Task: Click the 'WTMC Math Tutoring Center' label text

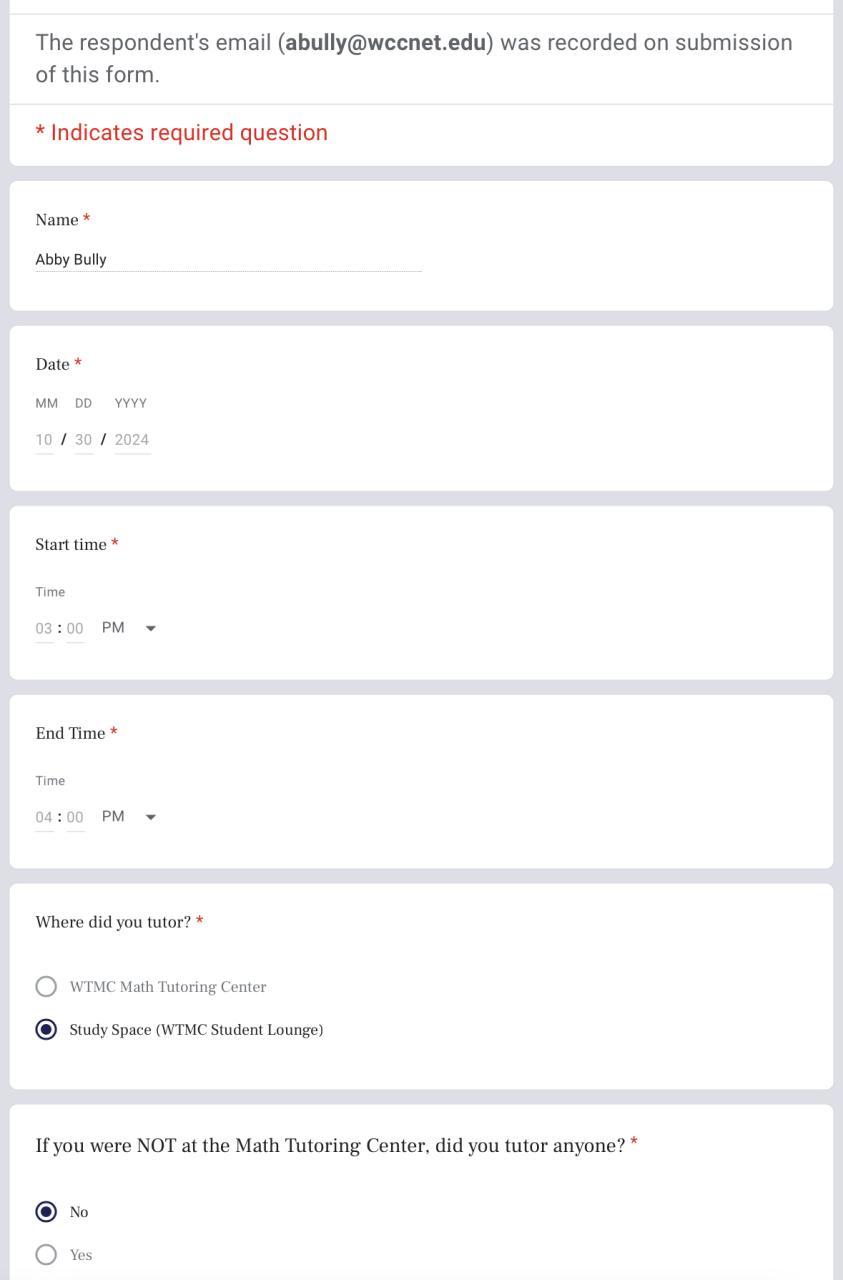Action: point(168,987)
